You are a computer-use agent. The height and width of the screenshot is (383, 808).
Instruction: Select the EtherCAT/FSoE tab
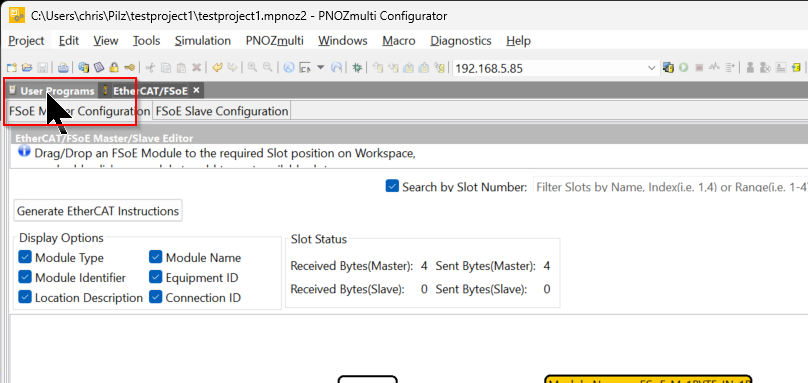click(150, 91)
